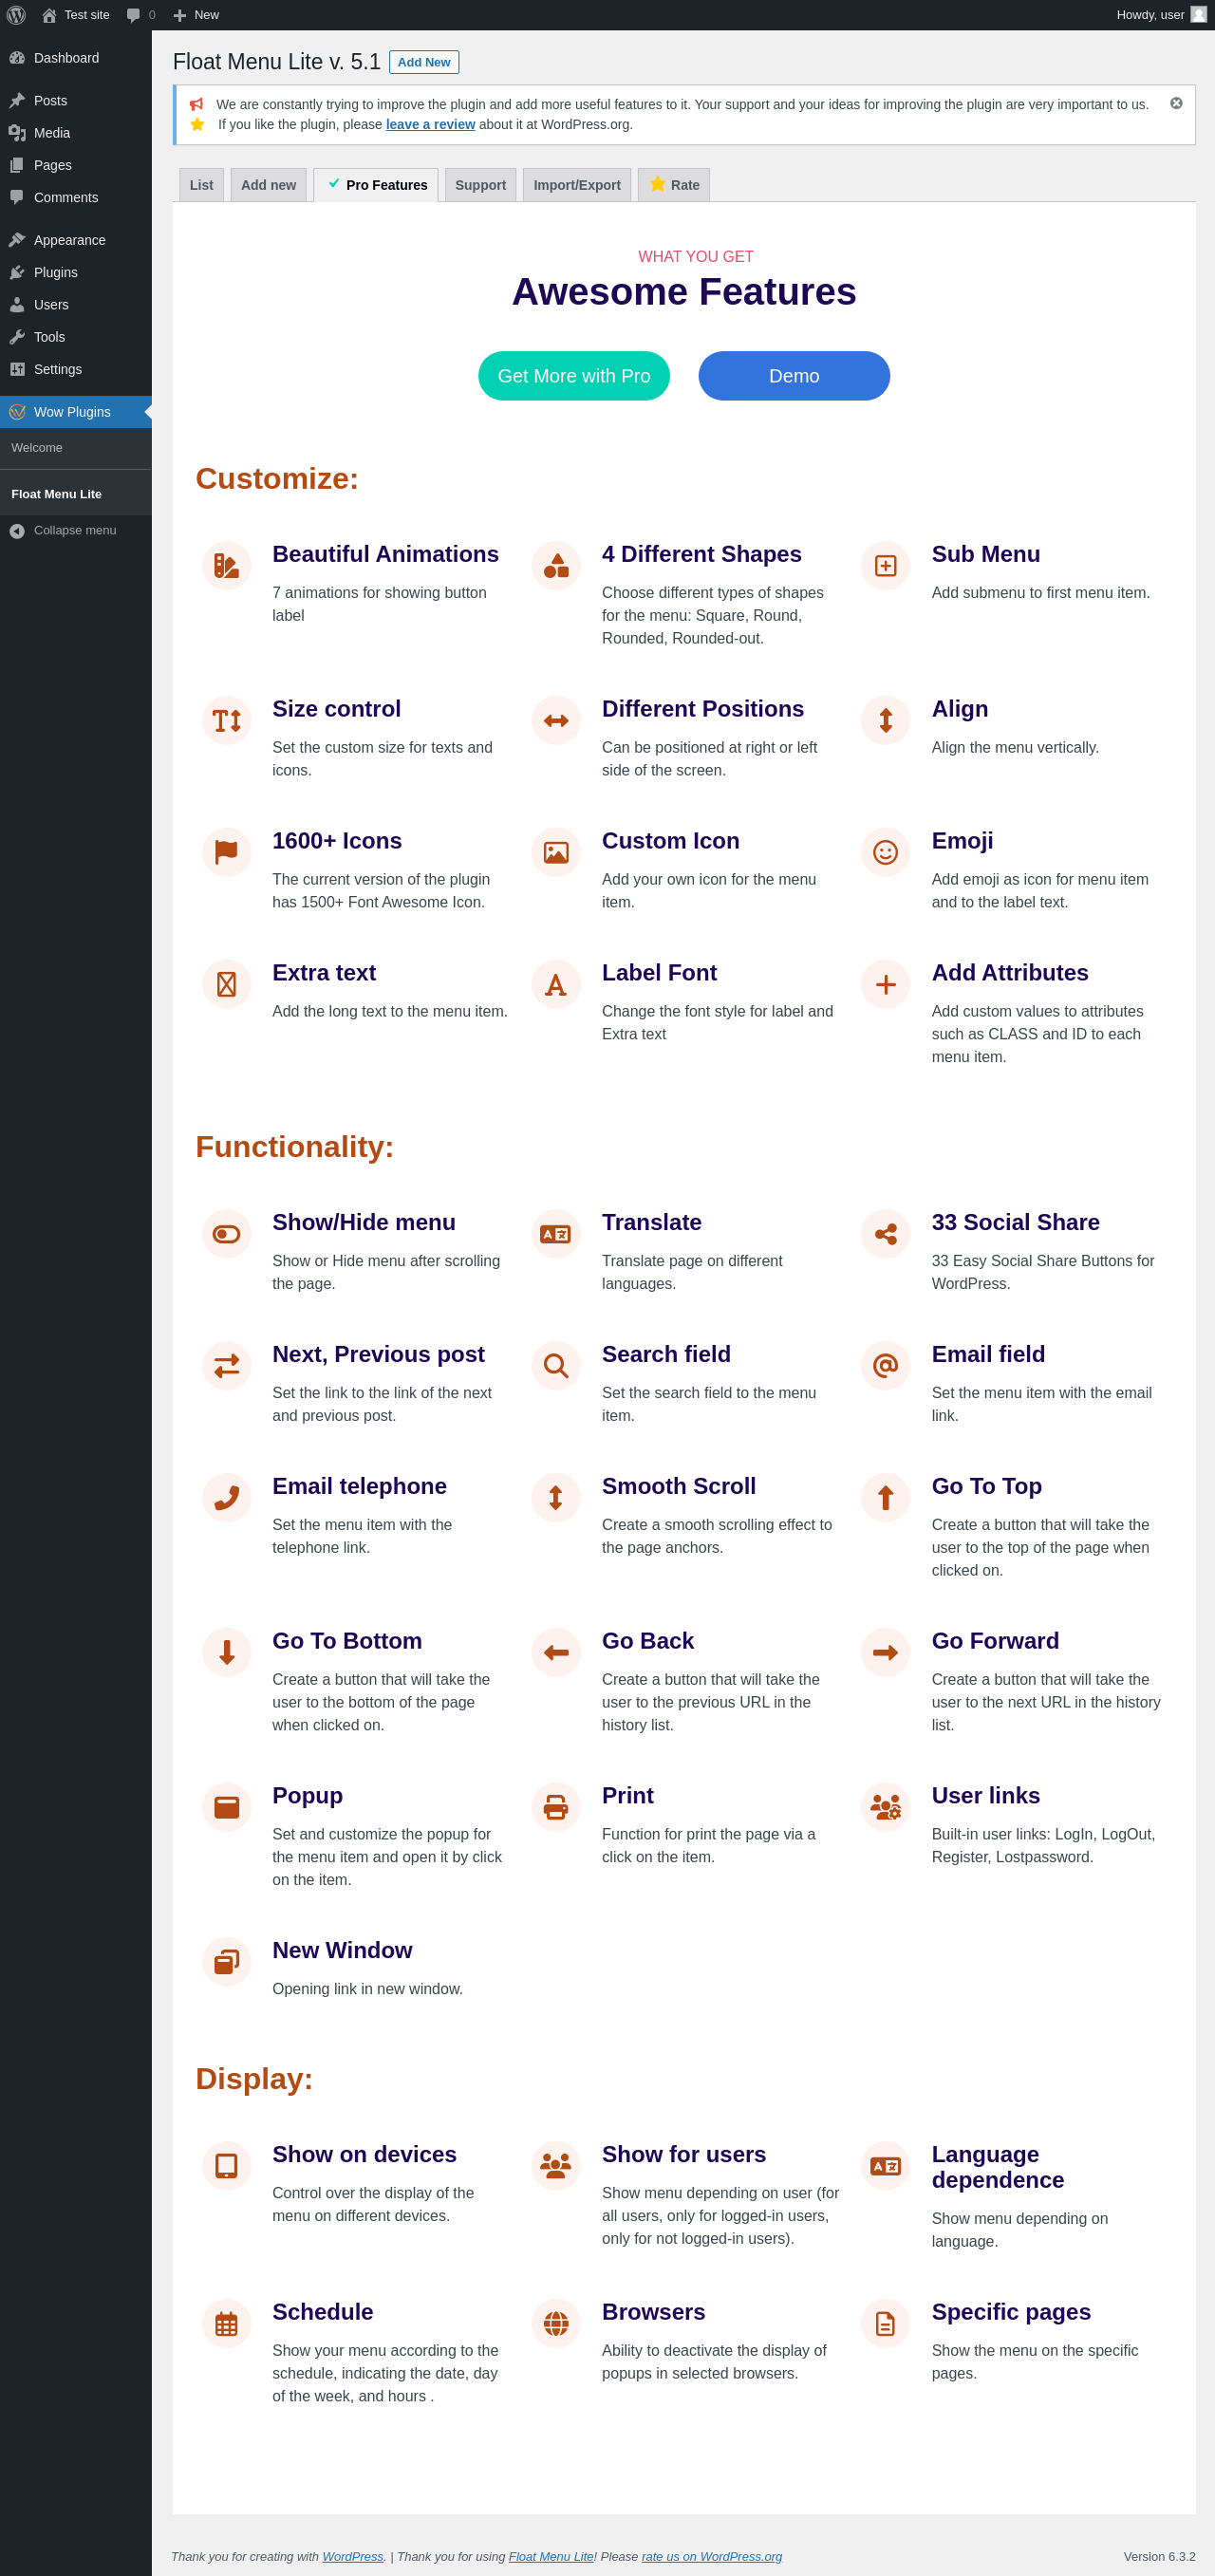Click the Demo button

point(794,376)
